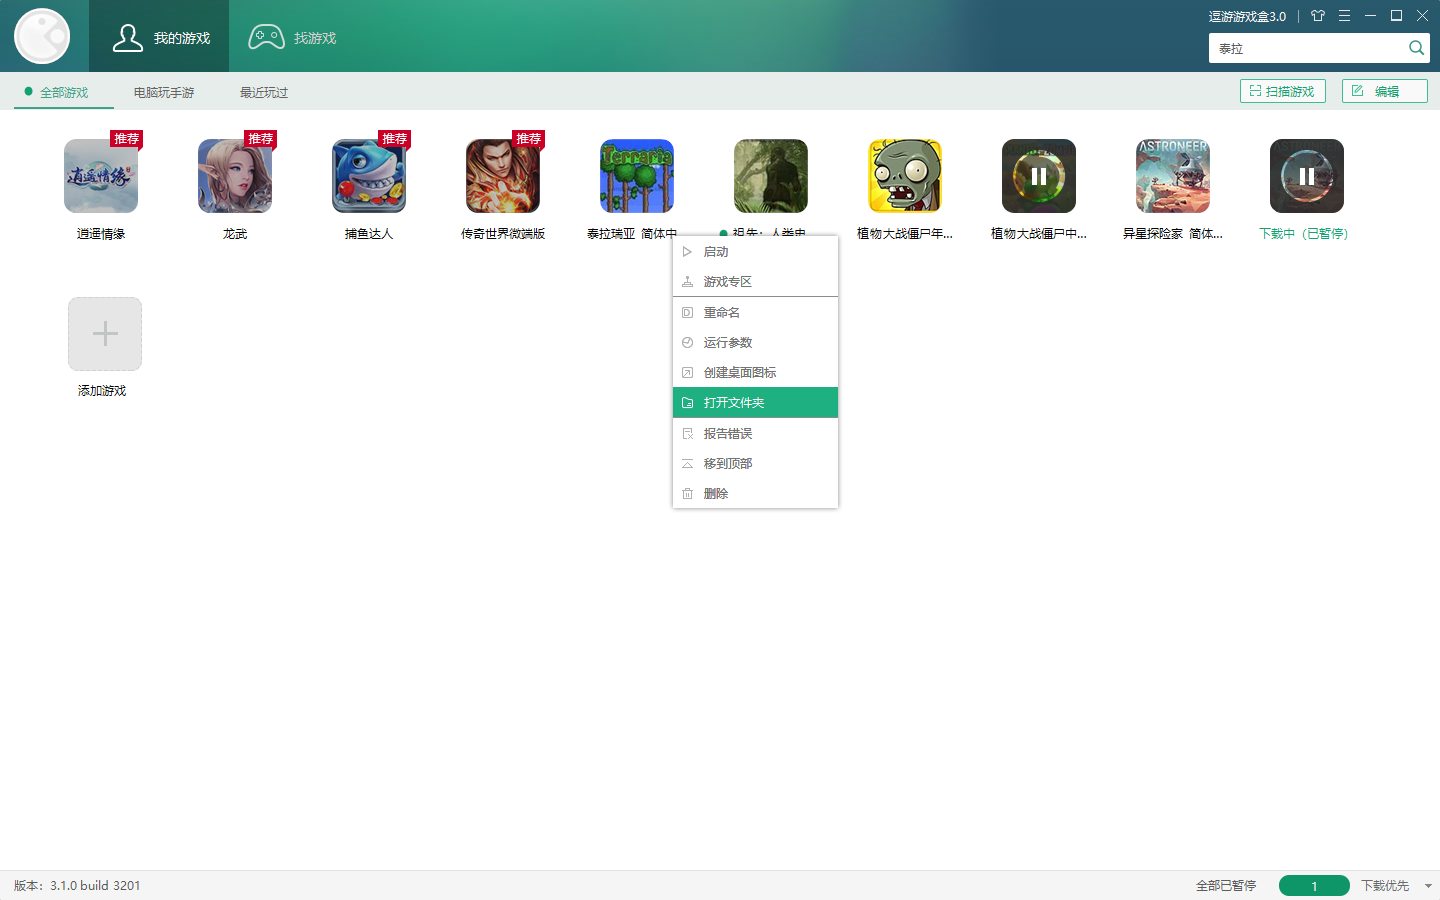Click the round app logo
The height and width of the screenshot is (900, 1440).
(42, 36)
